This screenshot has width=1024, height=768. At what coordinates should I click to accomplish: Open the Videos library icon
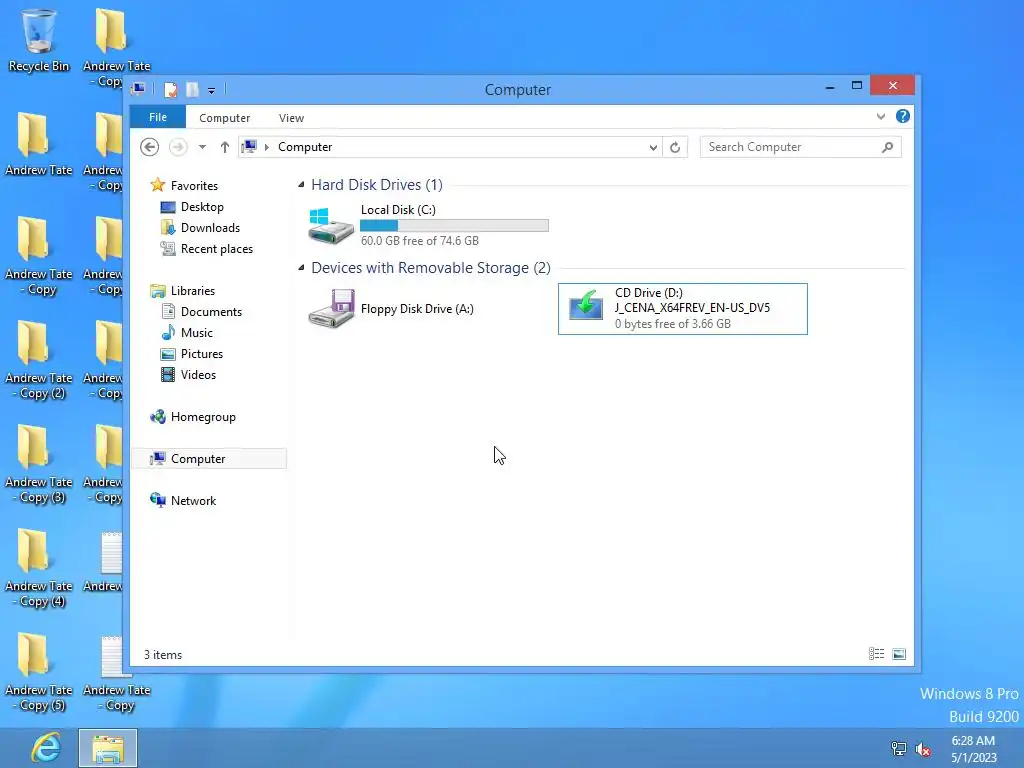coord(168,374)
